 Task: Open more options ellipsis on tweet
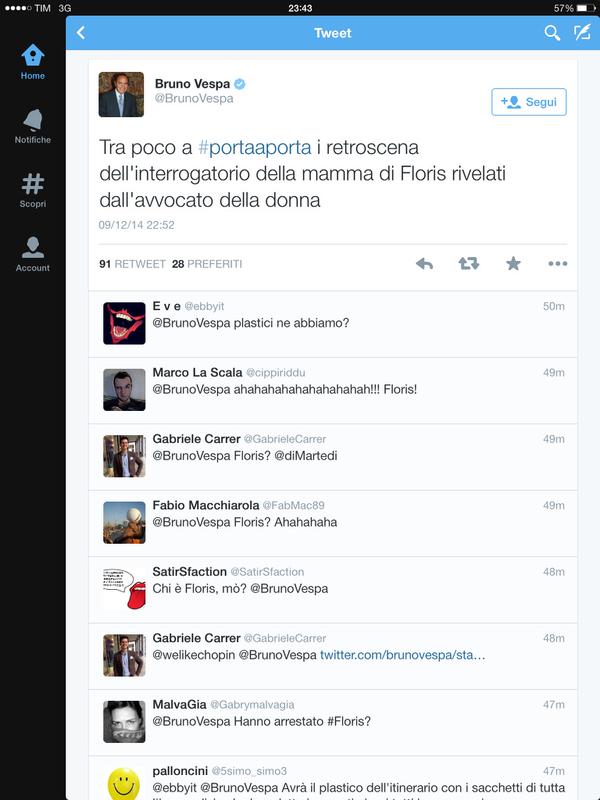coord(558,263)
